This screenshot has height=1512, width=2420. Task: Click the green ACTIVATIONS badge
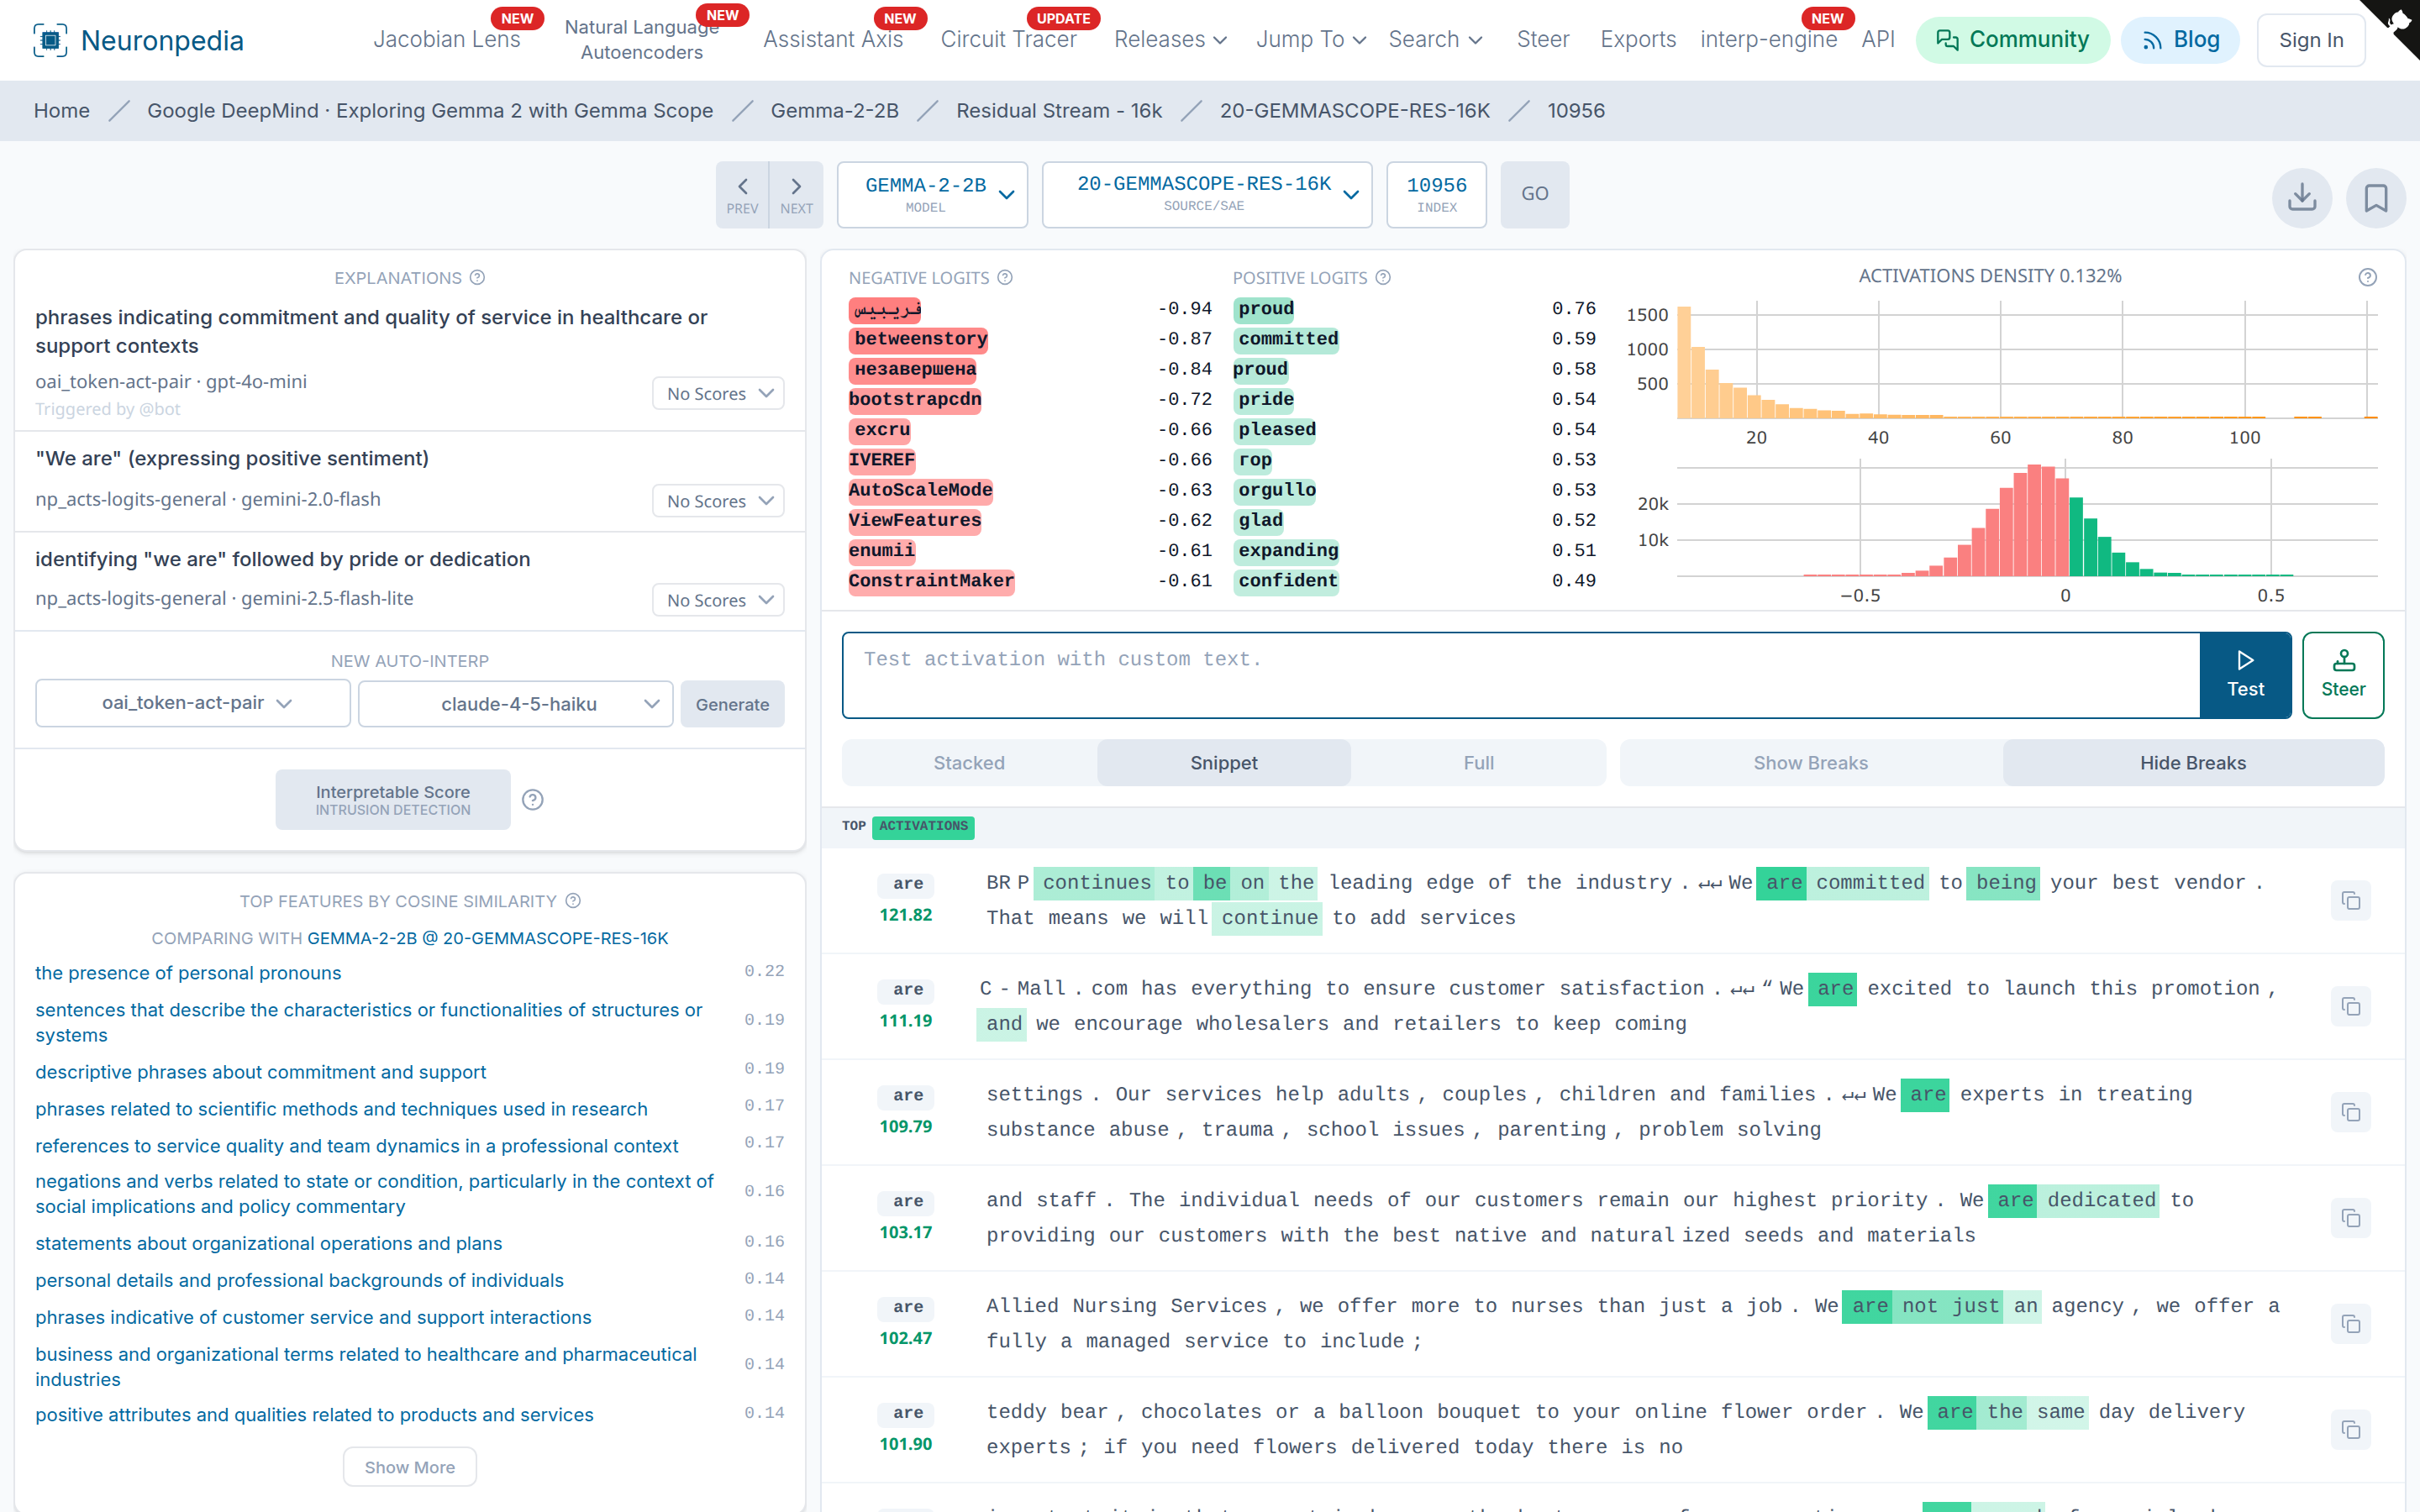(923, 826)
